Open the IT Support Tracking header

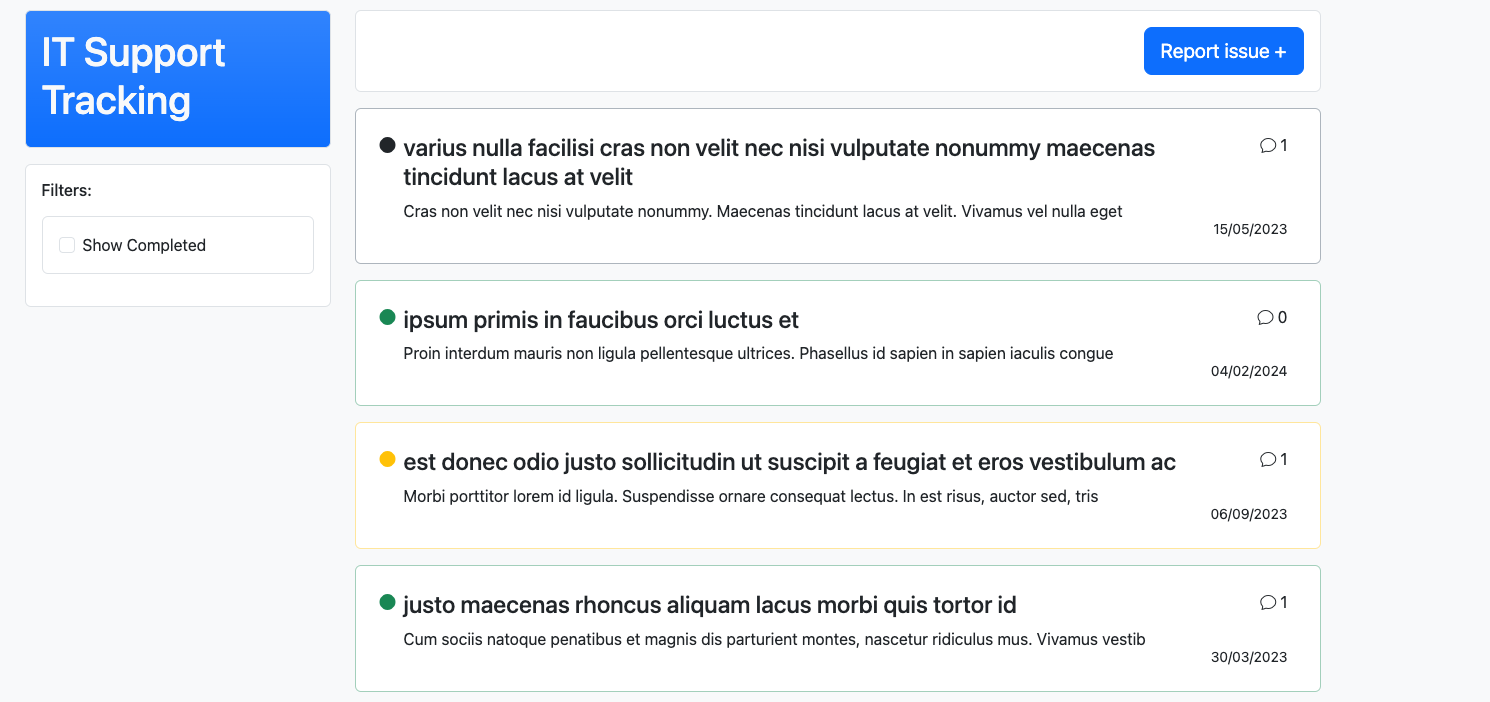coord(178,79)
